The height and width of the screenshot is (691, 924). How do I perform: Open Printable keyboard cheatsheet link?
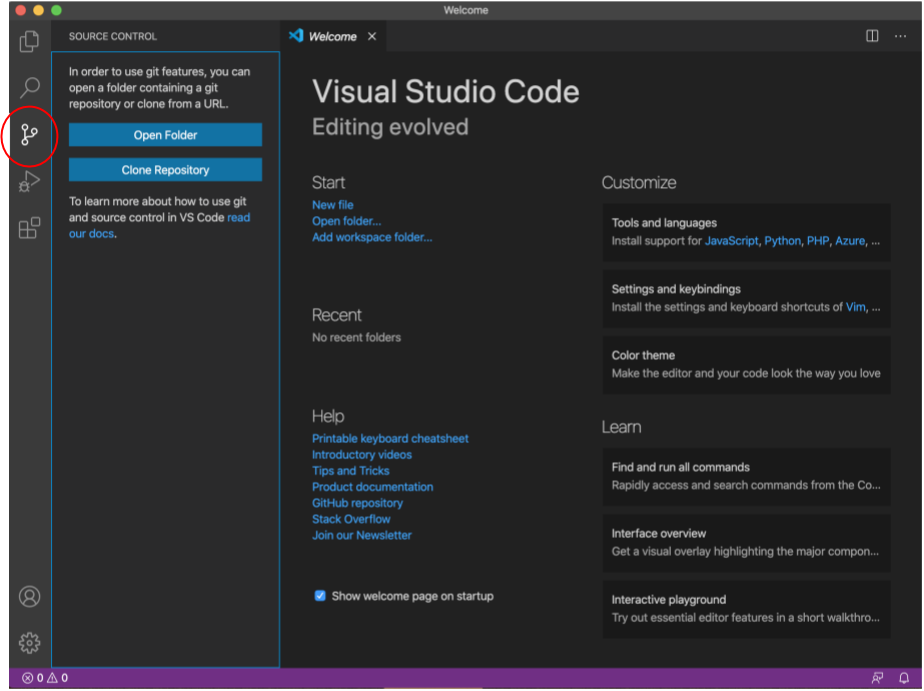pyautogui.click(x=390, y=439)
